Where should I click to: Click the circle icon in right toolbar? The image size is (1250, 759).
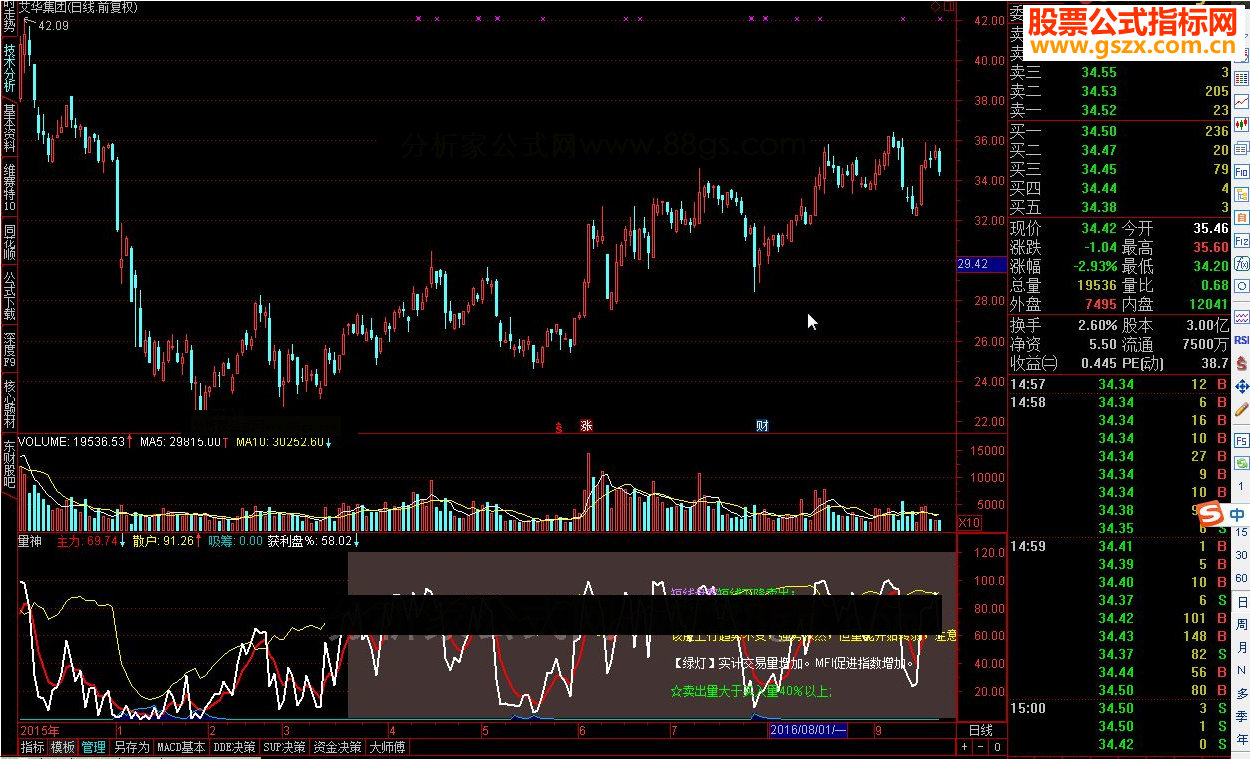(x=1242, y=286)
